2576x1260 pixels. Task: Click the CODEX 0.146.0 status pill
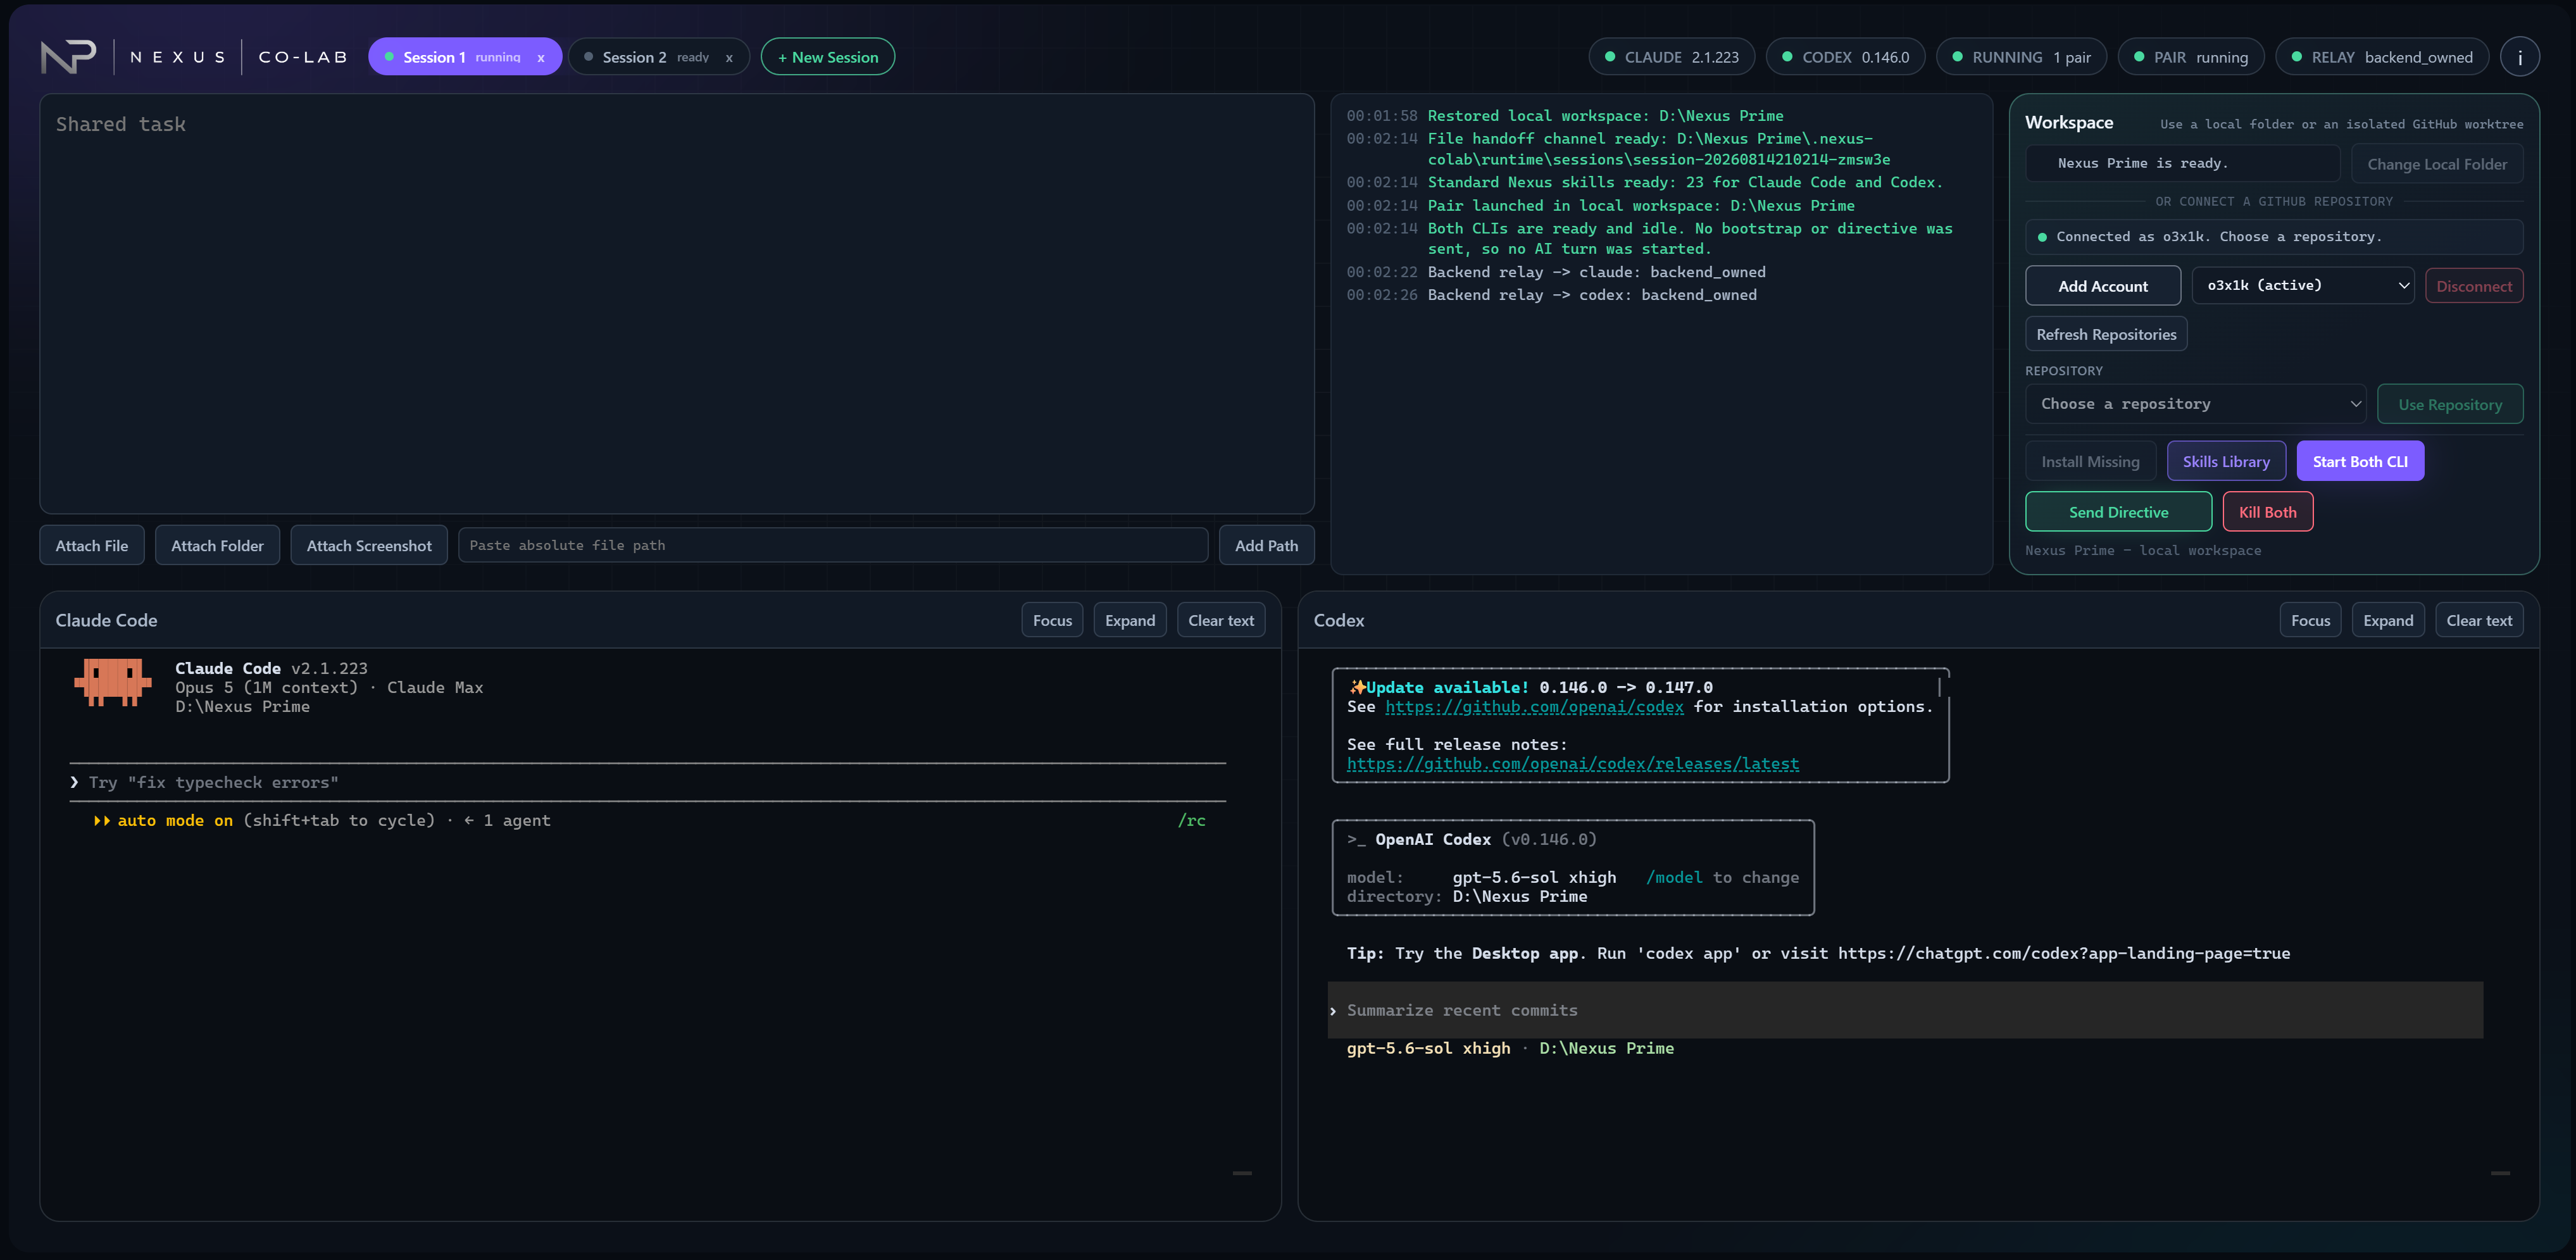(x=1845, y=57)
